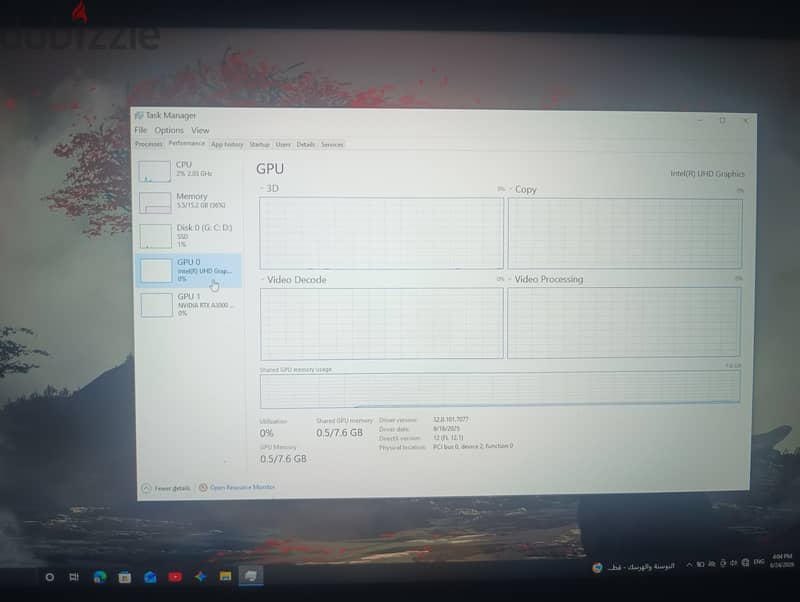The width and height of the screenshot is (800, 602).
Task: Click the ENG language indicator
Action: (x=759, y=562)
